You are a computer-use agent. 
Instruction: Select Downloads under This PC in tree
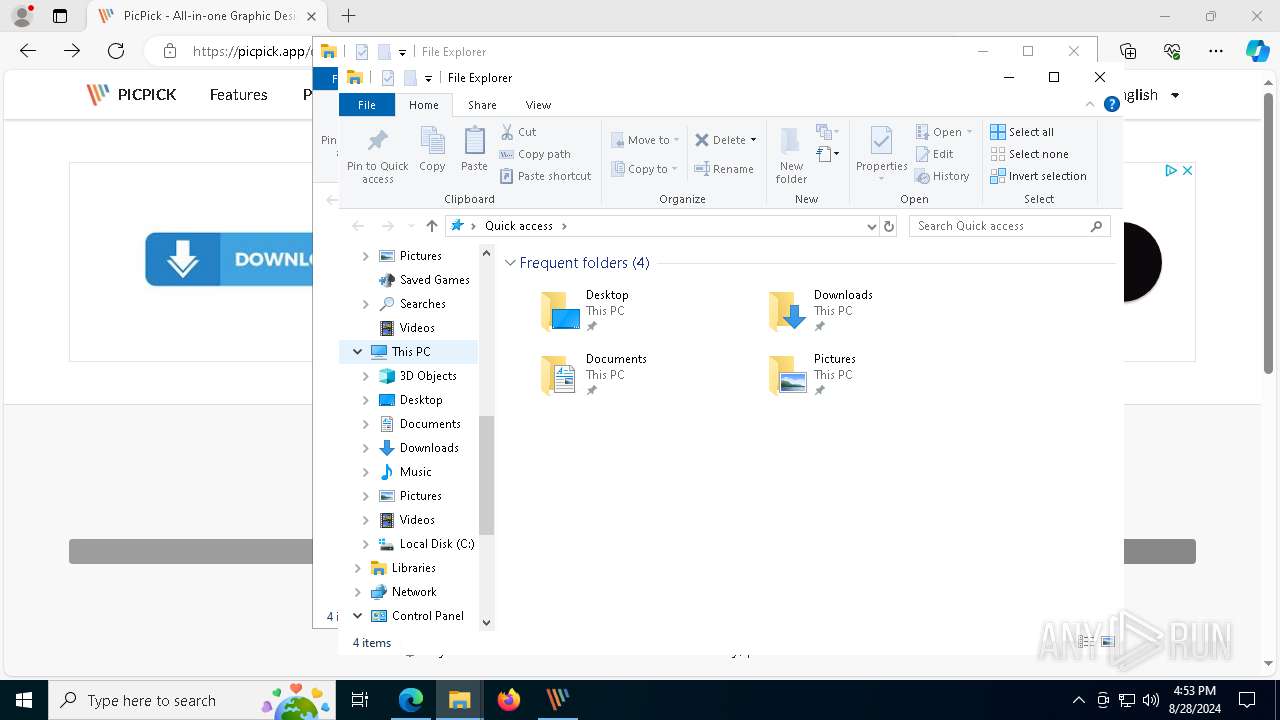click(x=429, y=448)
